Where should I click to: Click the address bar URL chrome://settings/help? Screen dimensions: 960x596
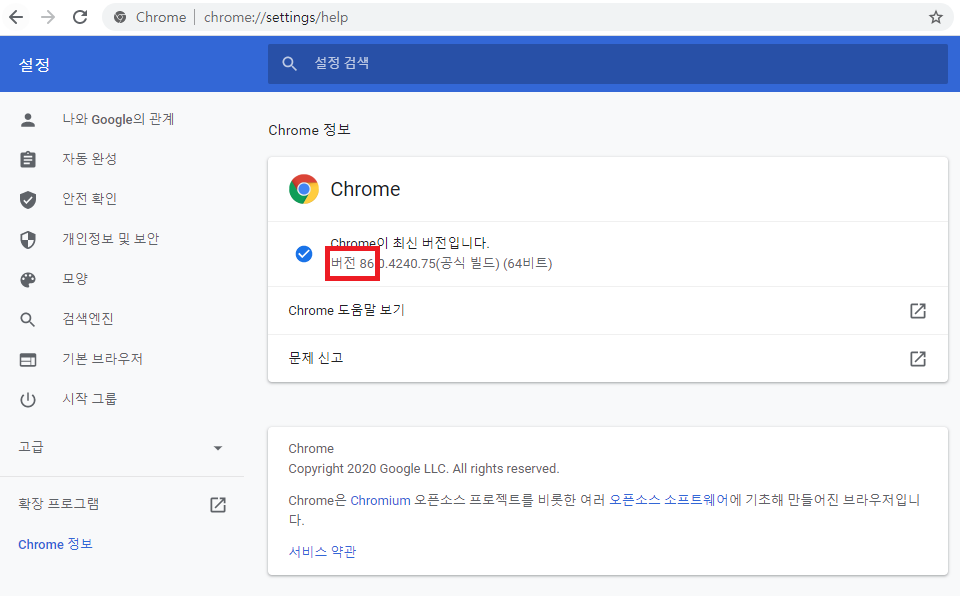[x=276, y=17]
